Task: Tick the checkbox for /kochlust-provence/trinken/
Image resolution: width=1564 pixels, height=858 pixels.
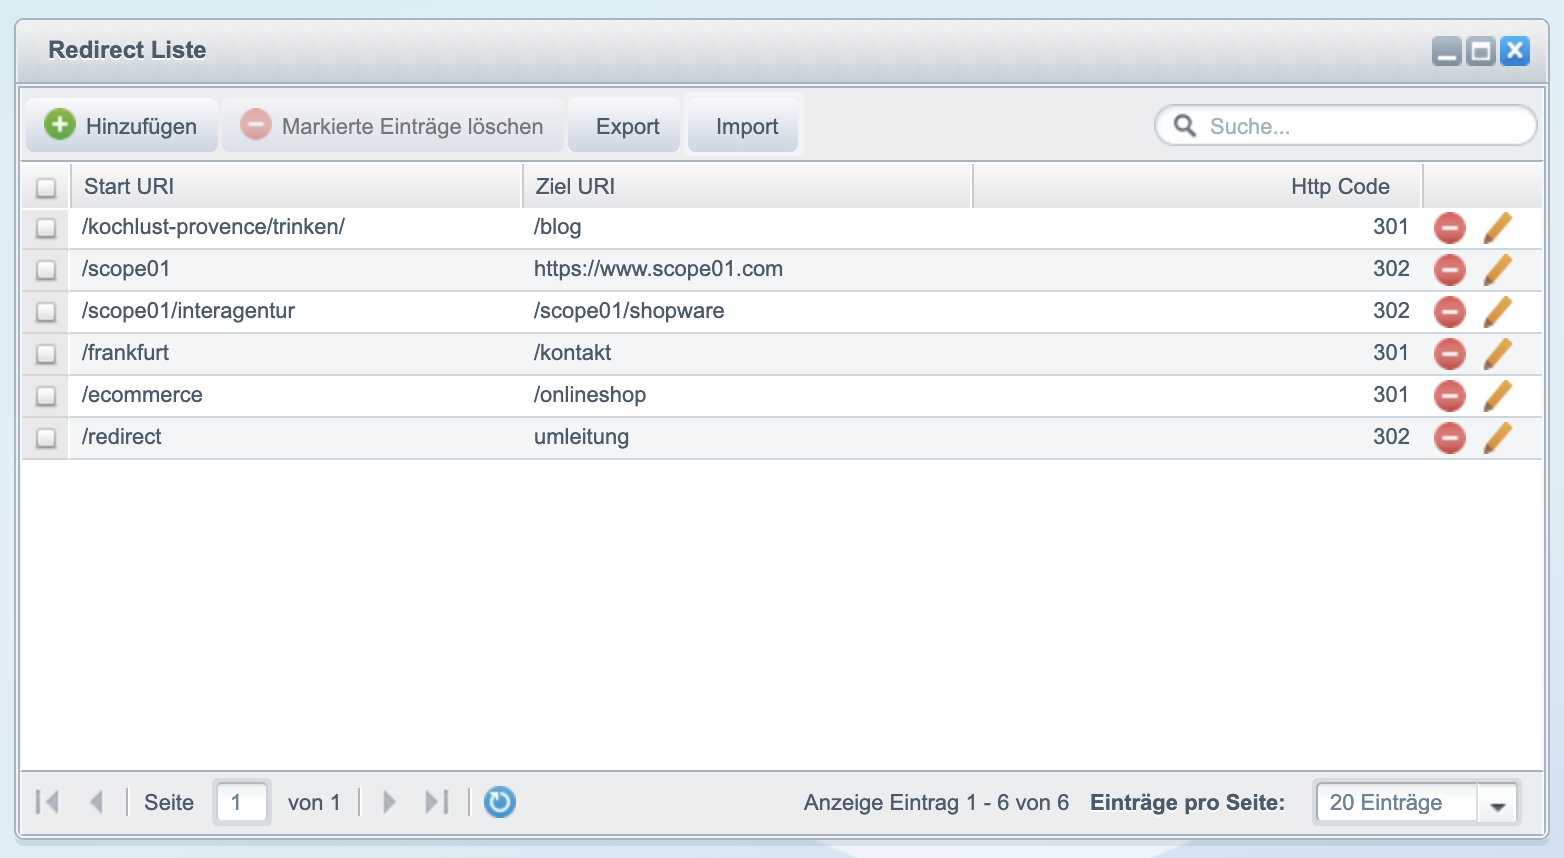Action: coord(46,228)
